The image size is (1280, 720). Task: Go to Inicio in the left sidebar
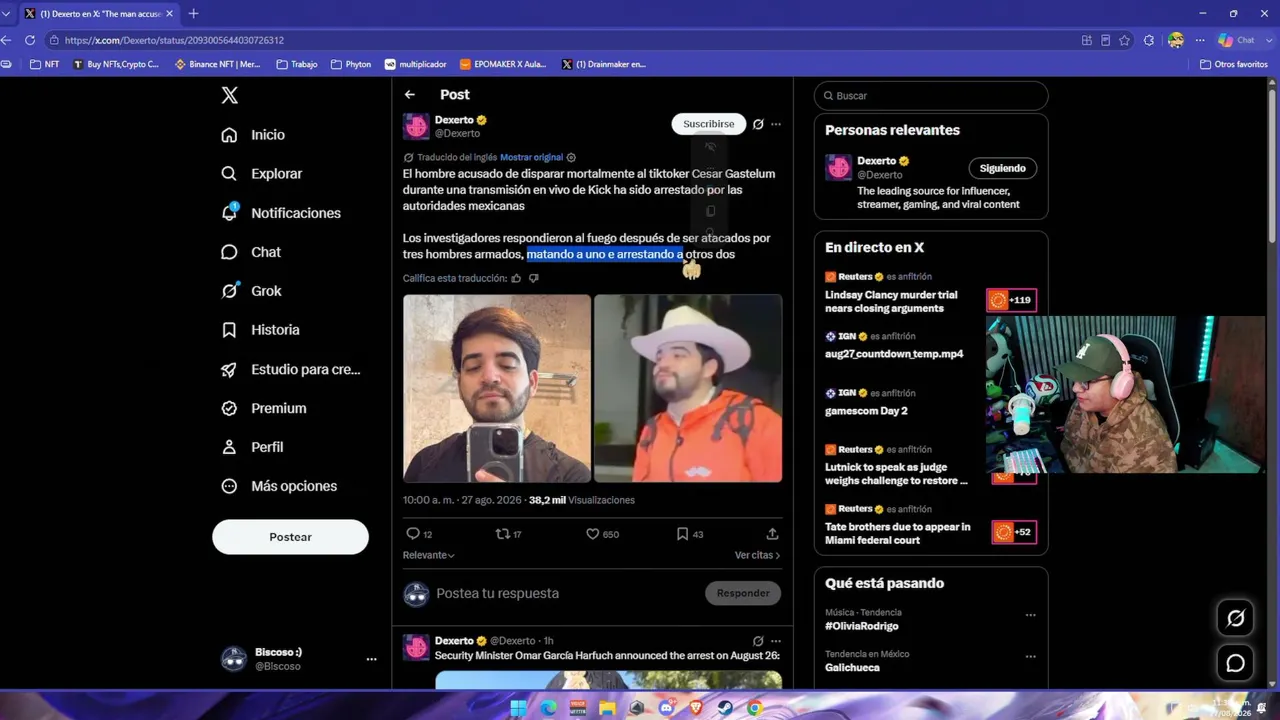click(254, 135)
